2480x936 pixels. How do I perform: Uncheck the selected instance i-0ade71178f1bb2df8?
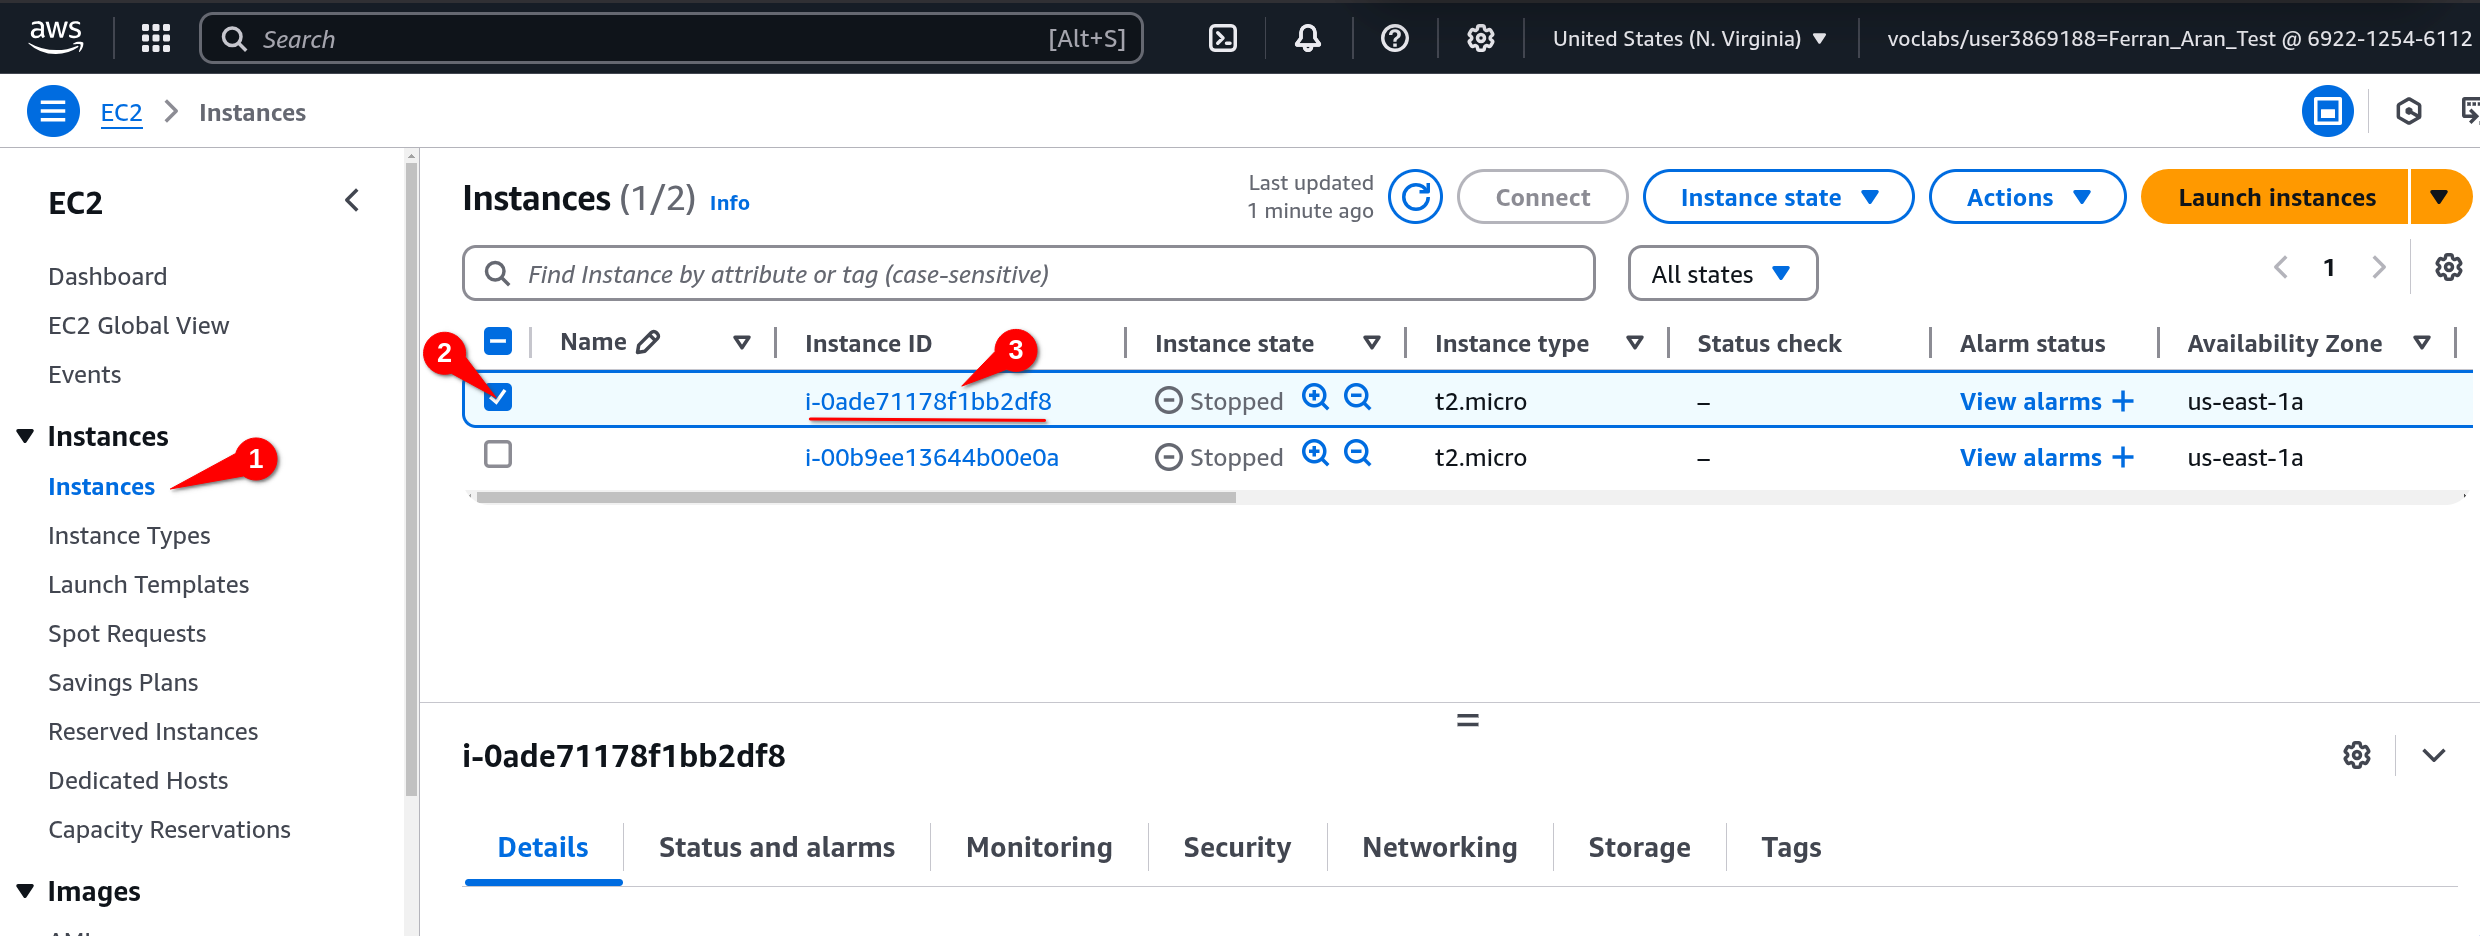tap(497, 397)
